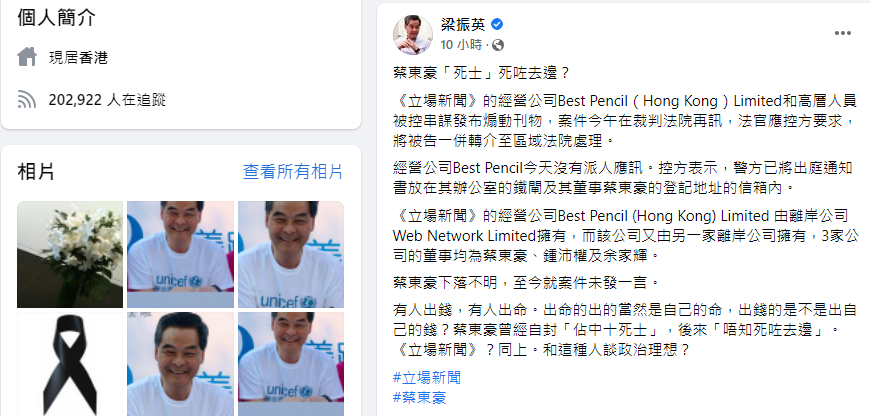Click 查看所有相片 link
The height and width of the screenshot is (416, 870).
point(293,172)
